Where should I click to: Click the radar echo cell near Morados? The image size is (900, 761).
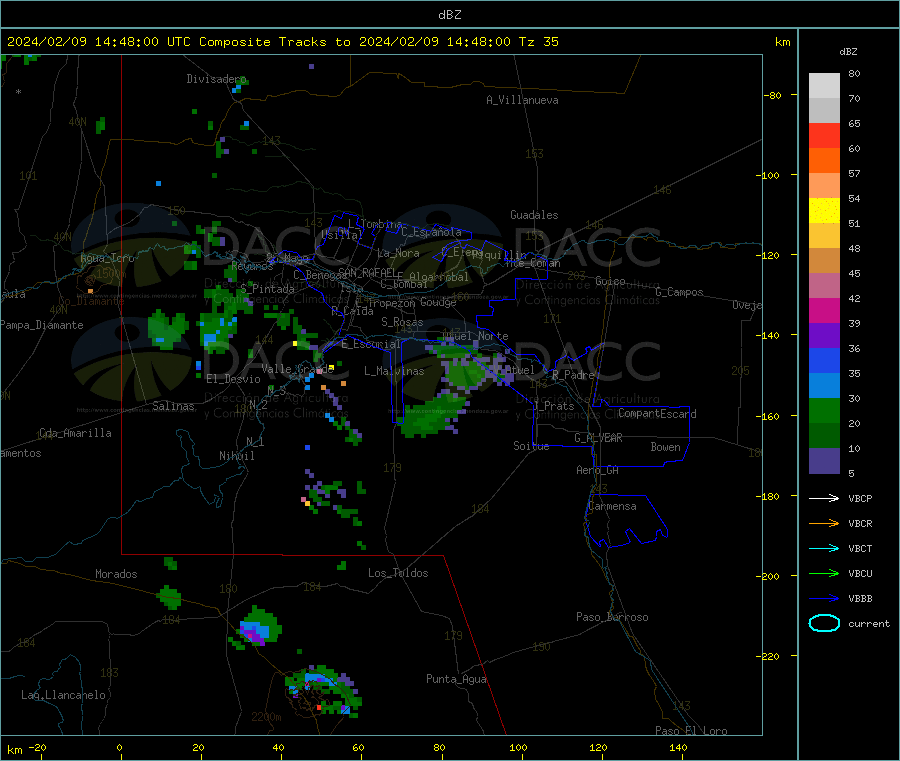[169, 597]
